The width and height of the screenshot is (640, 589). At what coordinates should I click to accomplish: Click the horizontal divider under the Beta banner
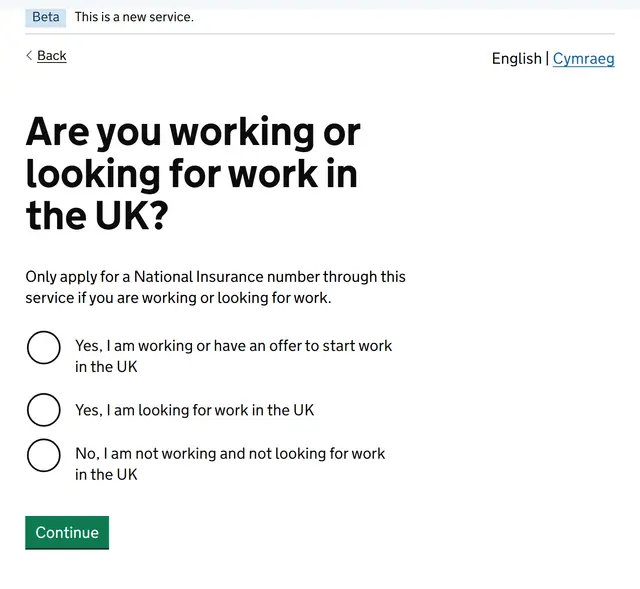[320, 34]
